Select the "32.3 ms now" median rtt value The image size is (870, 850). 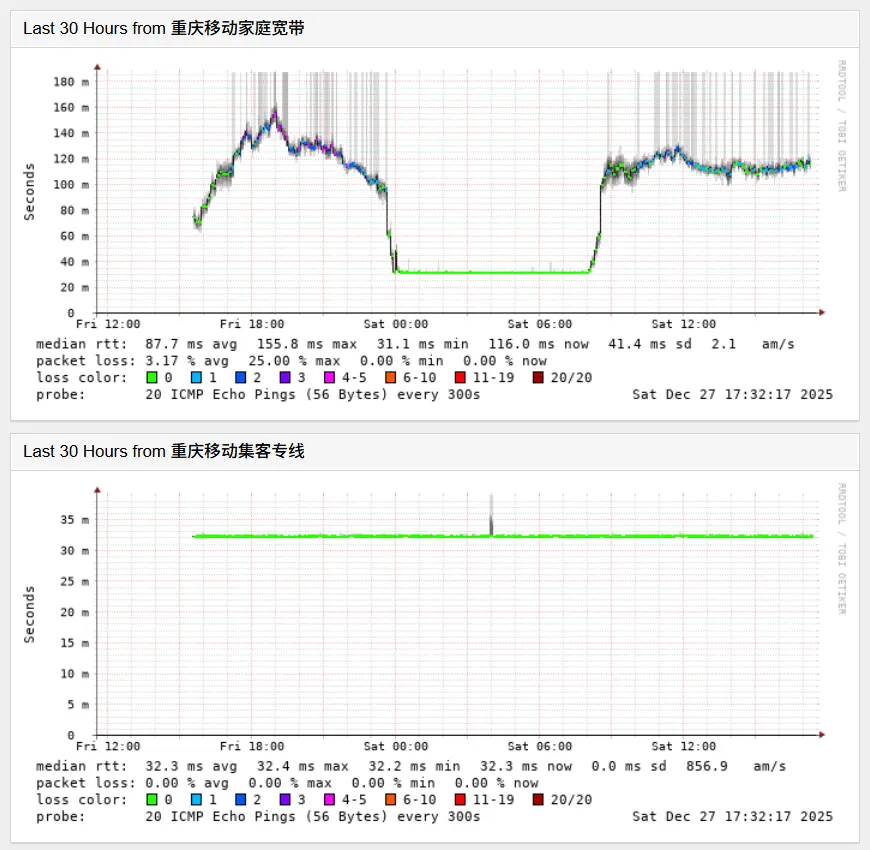coord(526,767)
